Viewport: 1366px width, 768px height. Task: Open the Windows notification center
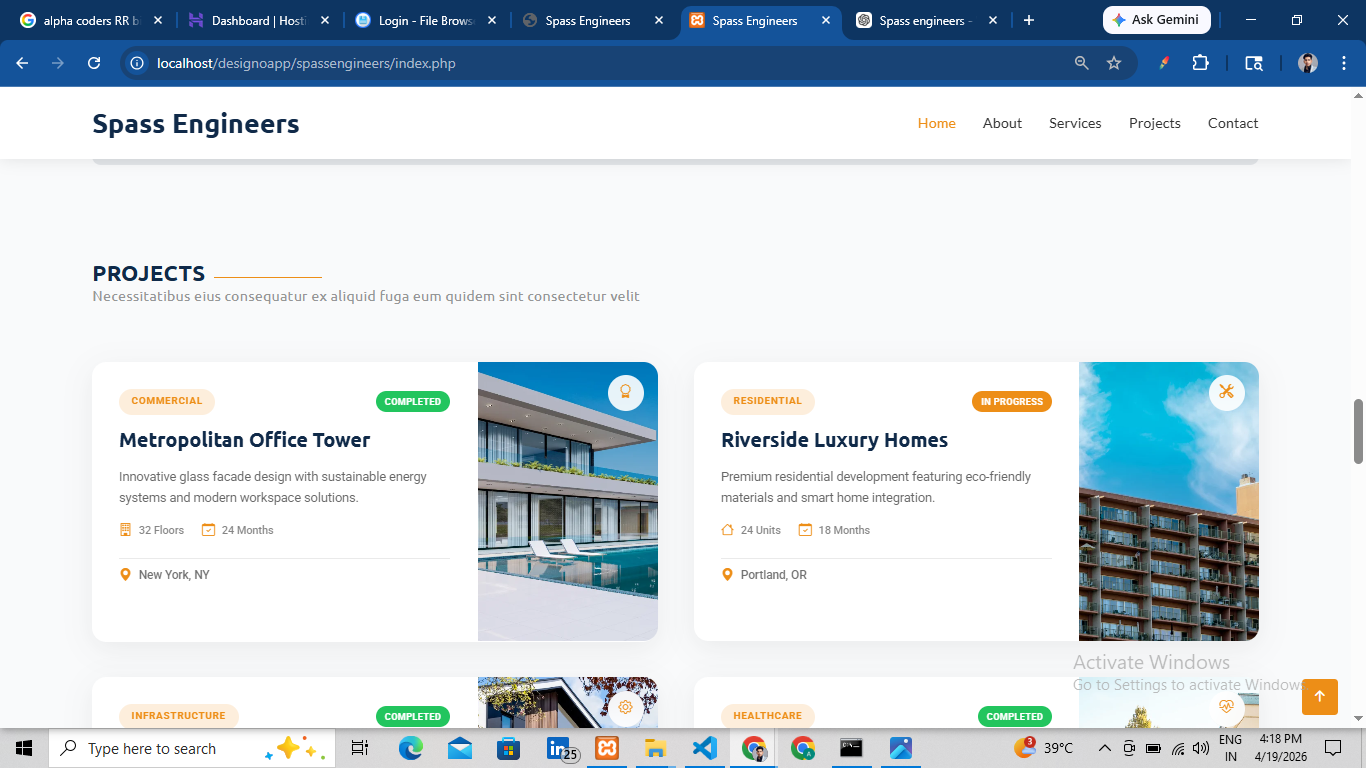pos(1332,748)
